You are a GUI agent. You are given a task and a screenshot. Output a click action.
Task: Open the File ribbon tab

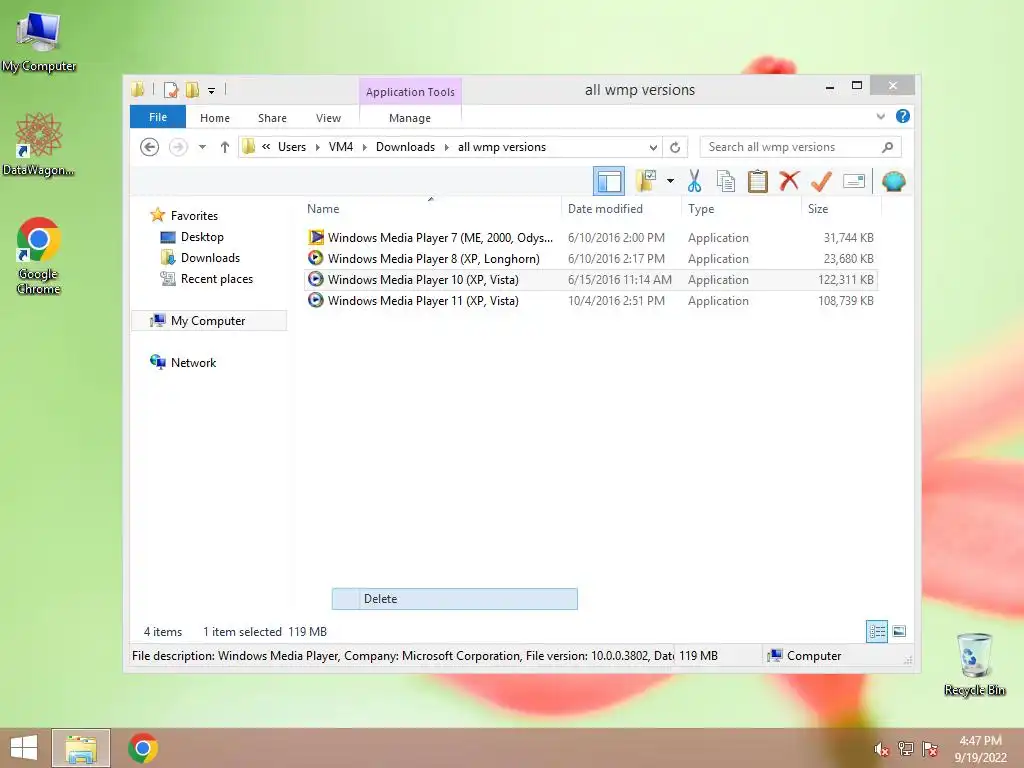158,117
